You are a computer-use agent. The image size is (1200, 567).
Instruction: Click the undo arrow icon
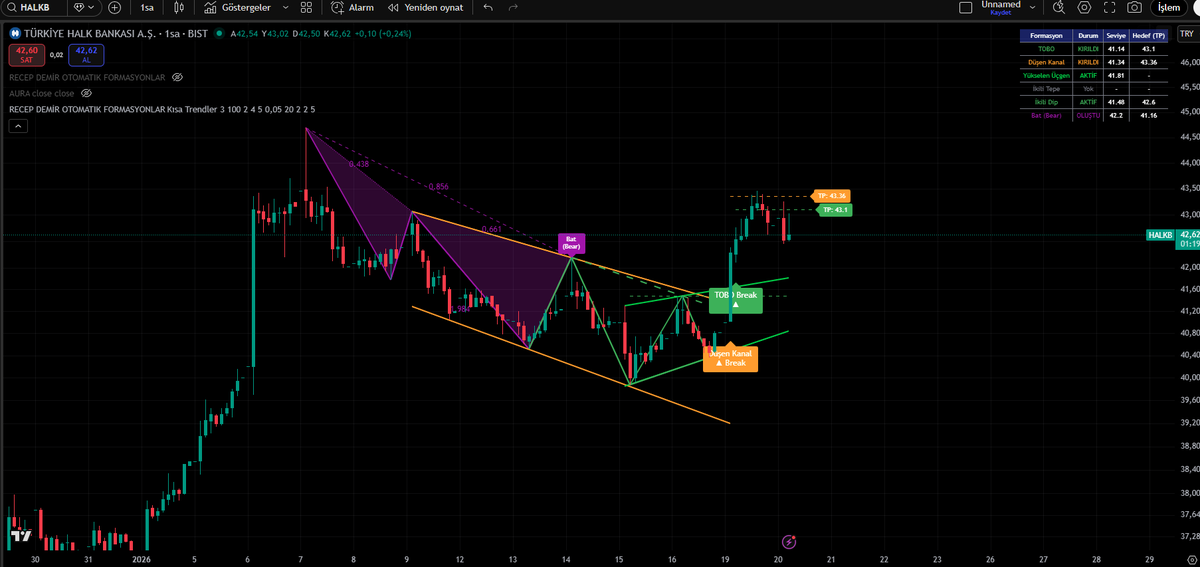(x=487, y=7)
